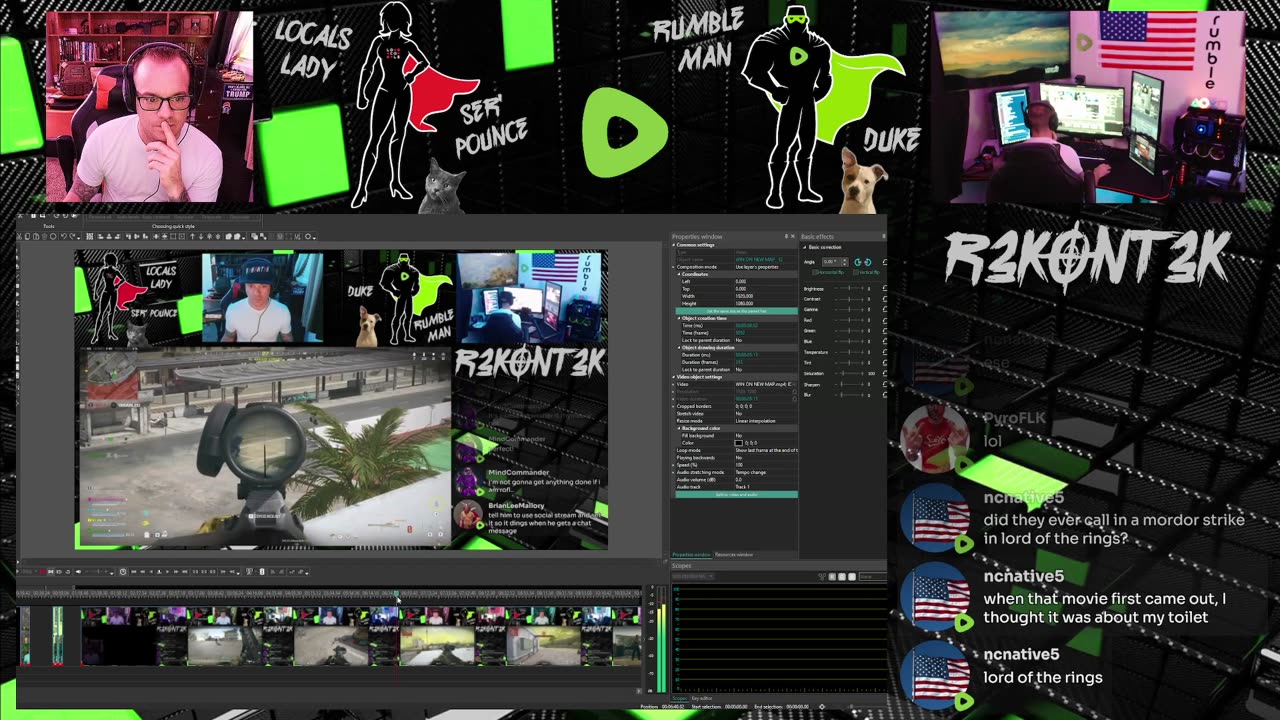Reset the Temperature value with its reset icon
This screenshot has height=720, width=1280.
pos(885,352)
